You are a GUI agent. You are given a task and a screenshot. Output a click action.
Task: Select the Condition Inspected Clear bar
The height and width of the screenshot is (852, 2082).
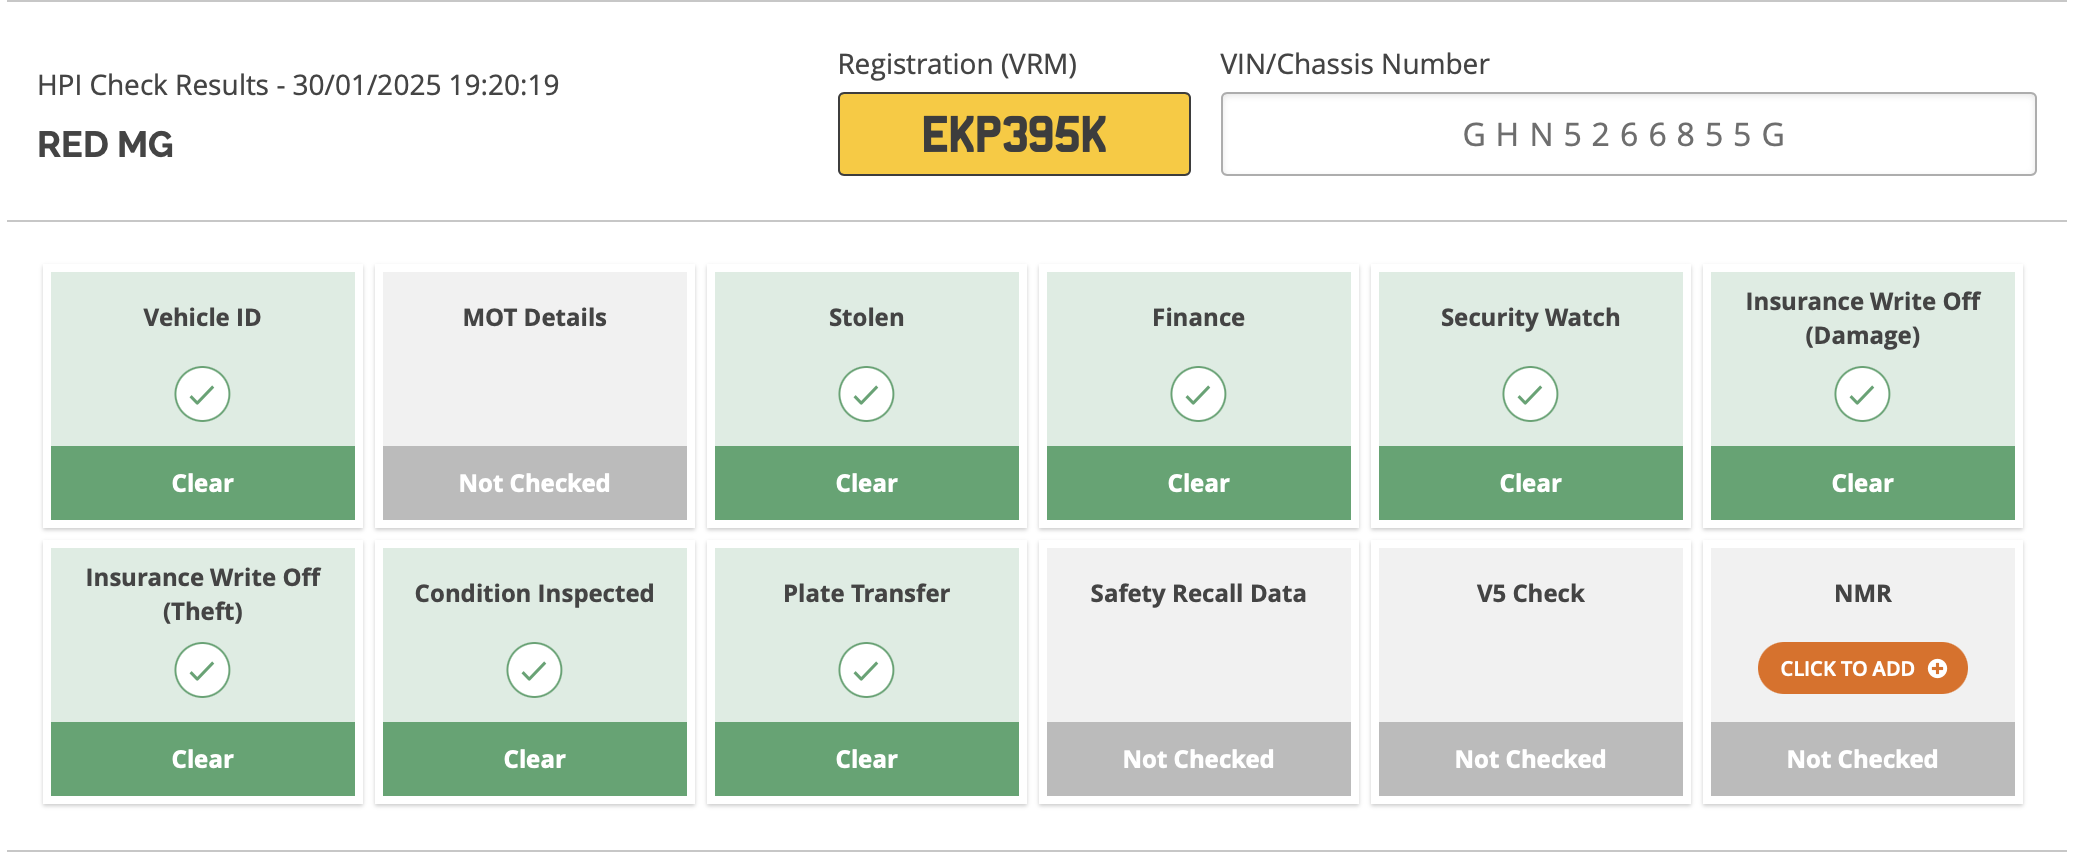coord(535,759)
